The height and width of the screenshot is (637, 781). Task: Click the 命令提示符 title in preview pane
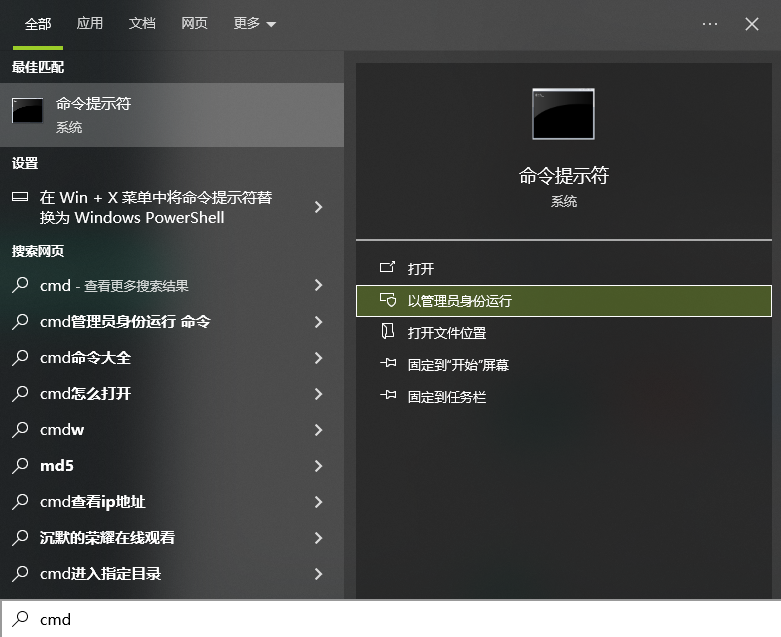tap(563, 175)
